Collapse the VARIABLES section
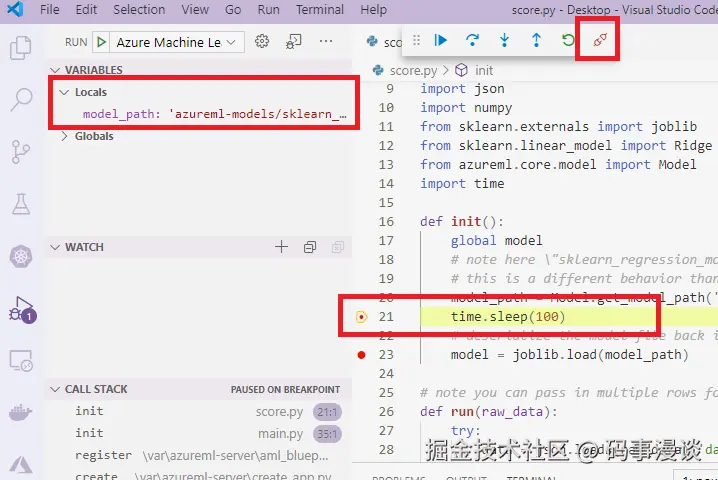Image resolution: width=718 pixels, height=480 pixels. 55,70
